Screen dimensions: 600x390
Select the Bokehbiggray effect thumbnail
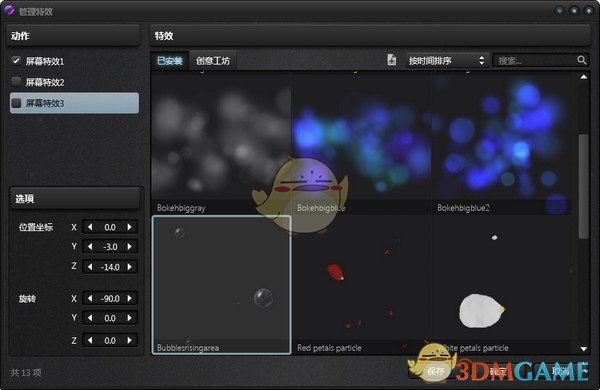221,144
